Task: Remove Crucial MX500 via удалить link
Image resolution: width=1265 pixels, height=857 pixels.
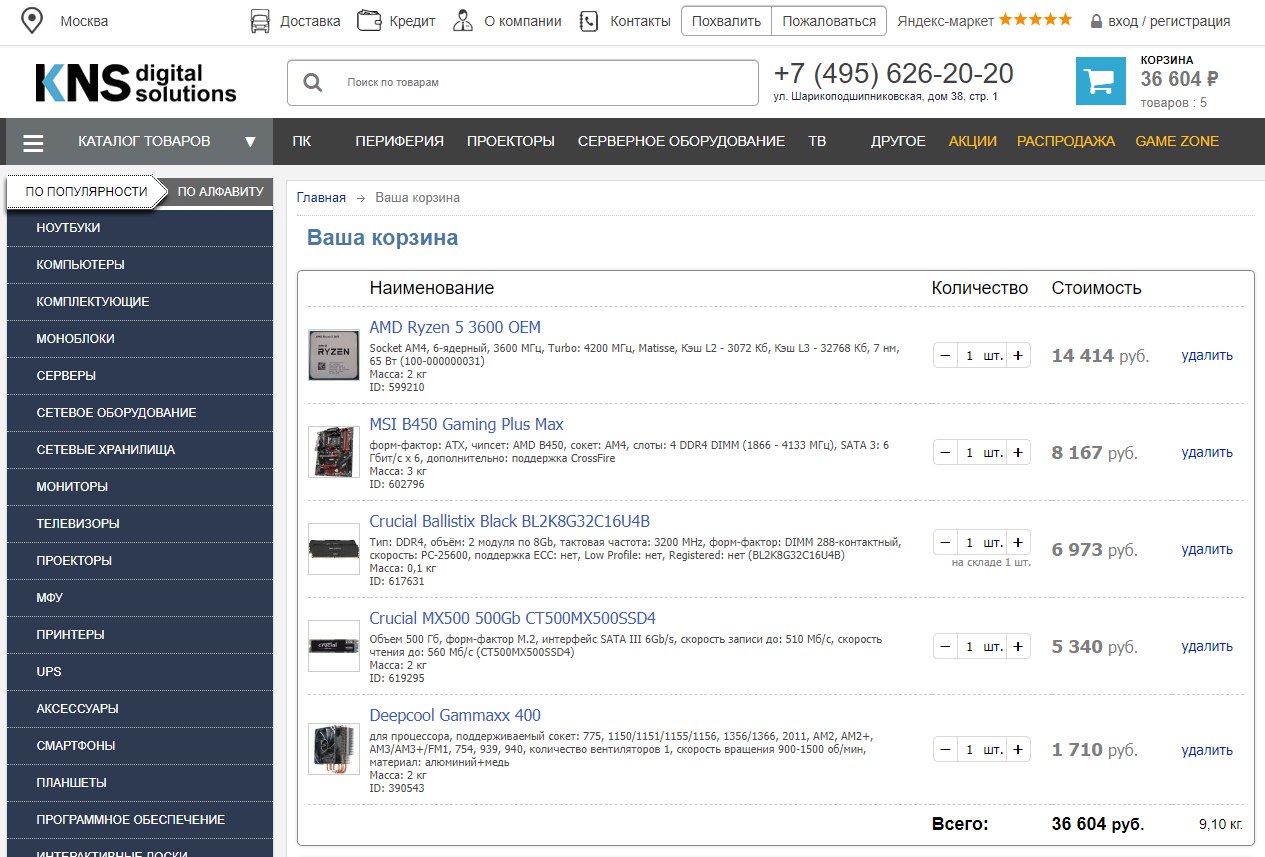Action: tap(1207, 646)
